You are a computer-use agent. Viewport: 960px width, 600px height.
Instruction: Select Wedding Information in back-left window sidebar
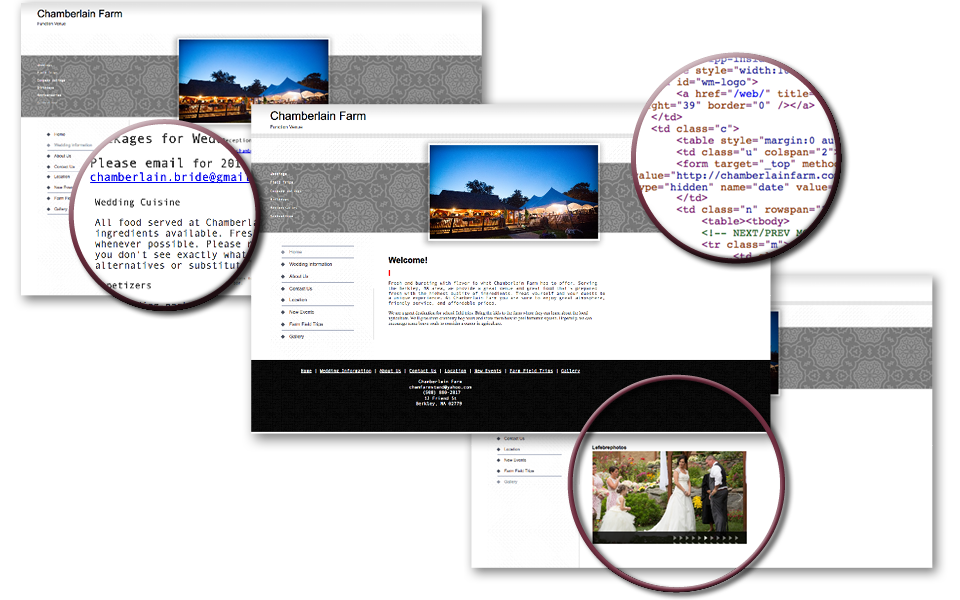point(73,145)
